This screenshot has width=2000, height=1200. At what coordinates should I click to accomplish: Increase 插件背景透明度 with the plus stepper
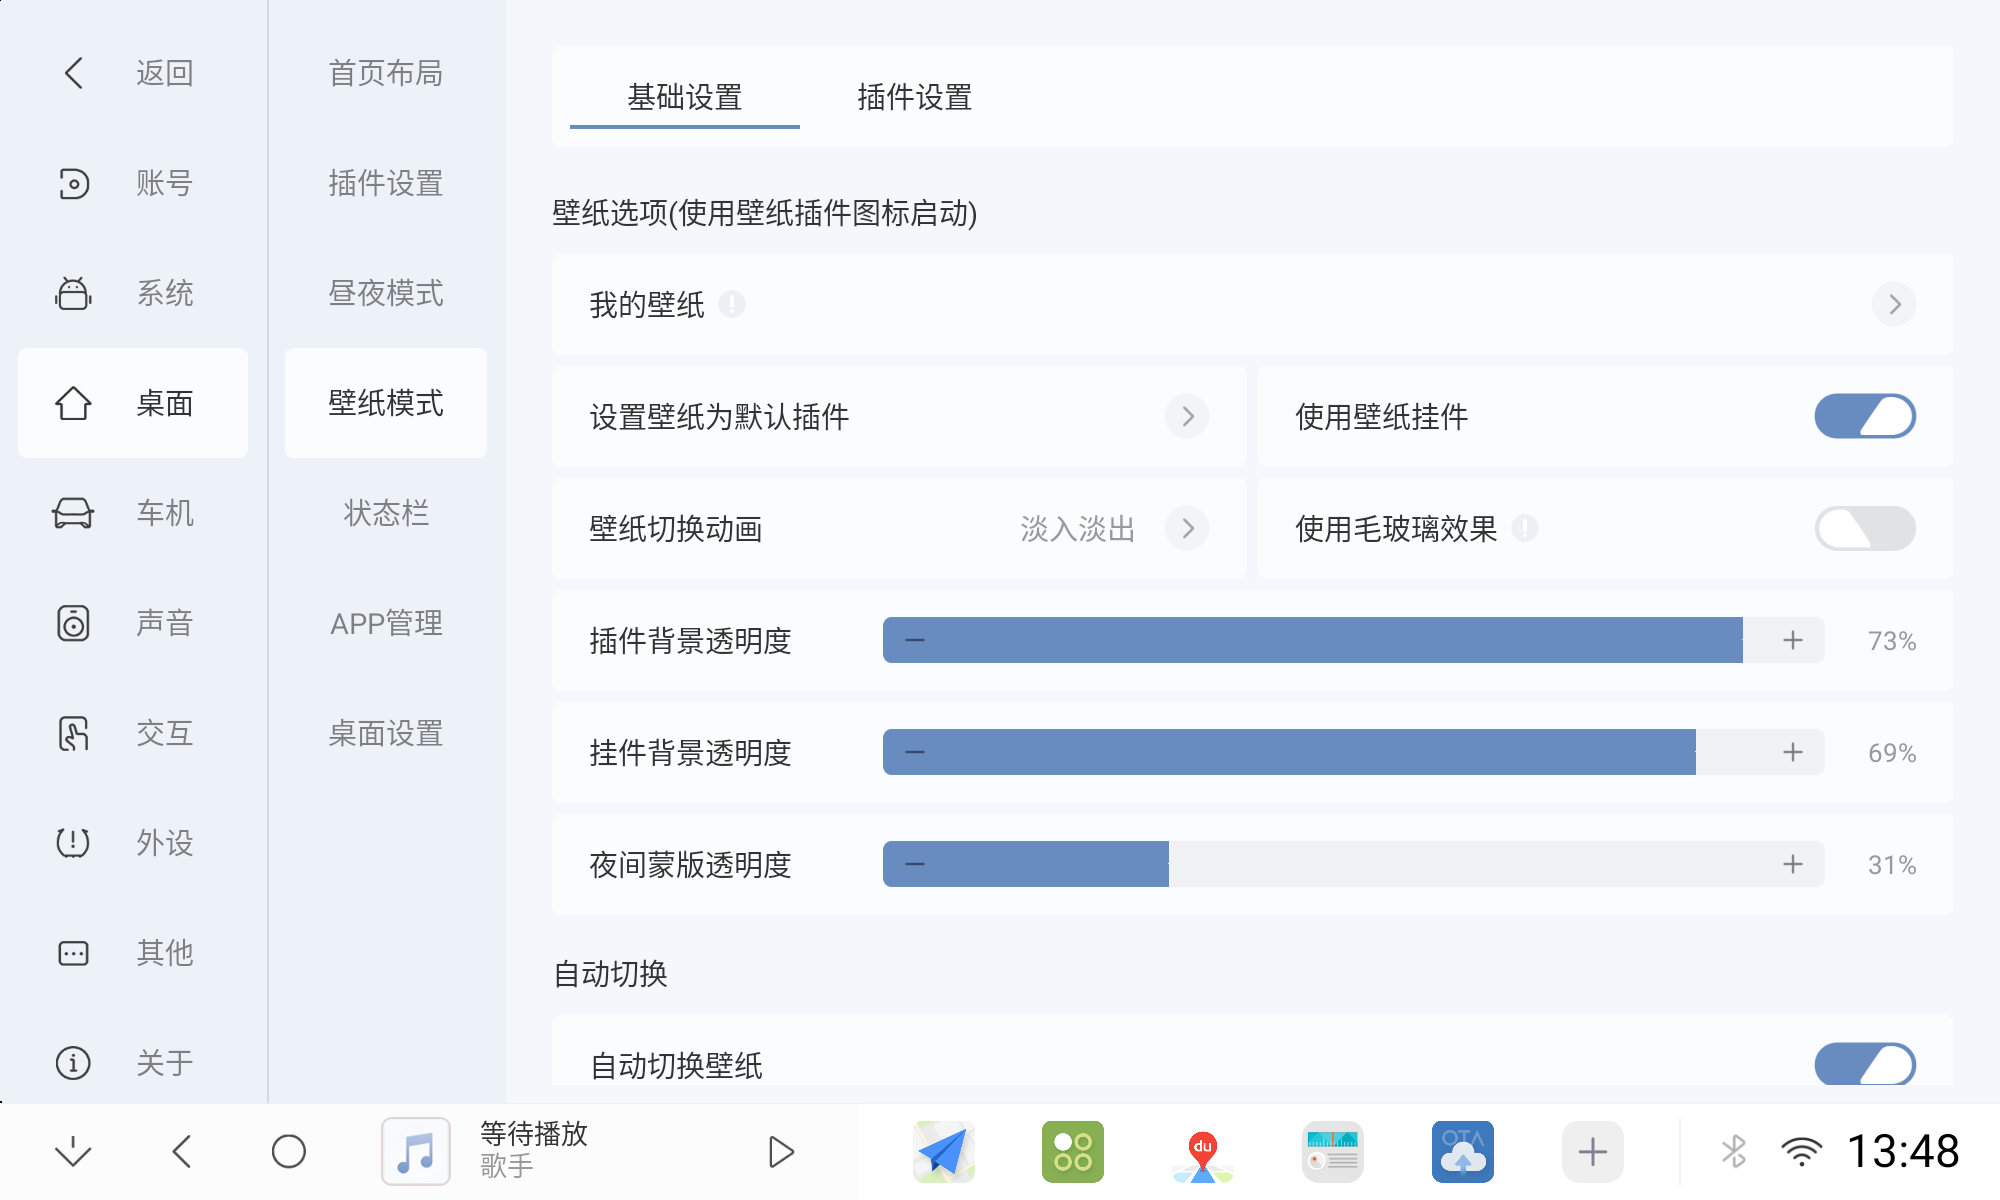click(x=1793, y=640)
